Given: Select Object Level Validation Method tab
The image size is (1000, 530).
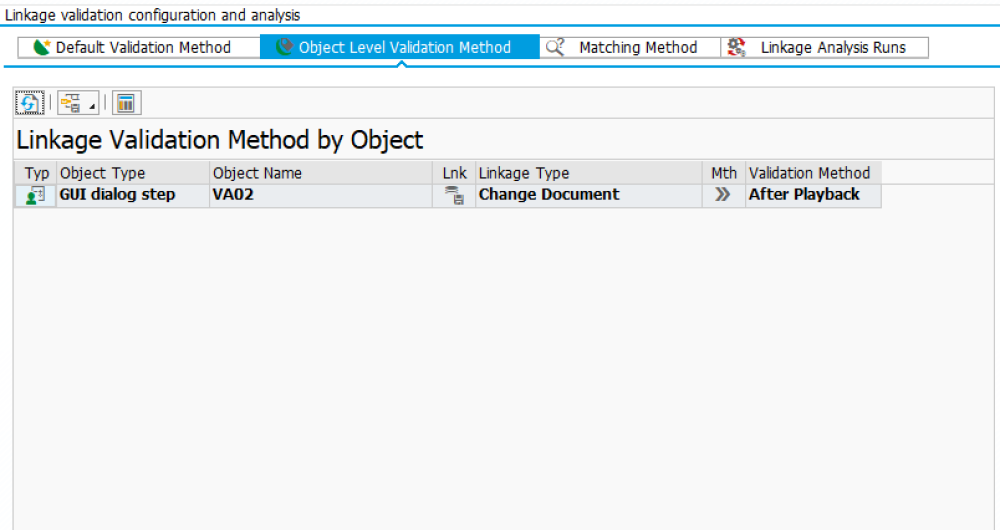Looking at the screenshot, I should 400,48.
